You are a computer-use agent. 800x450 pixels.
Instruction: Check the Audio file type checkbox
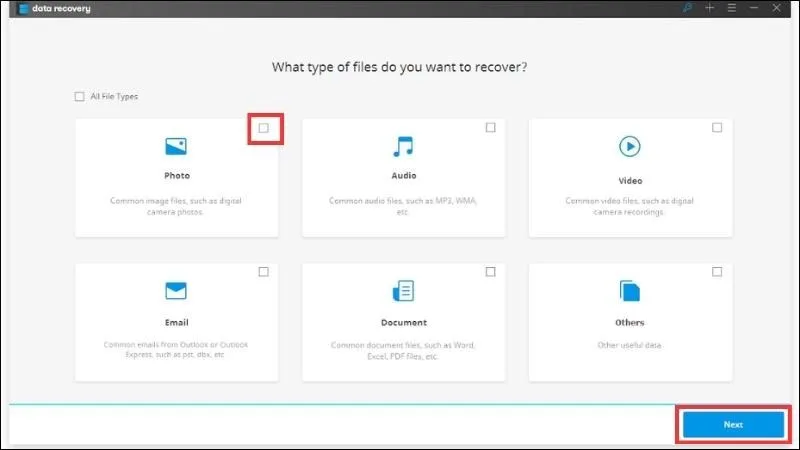click(490, 128)
